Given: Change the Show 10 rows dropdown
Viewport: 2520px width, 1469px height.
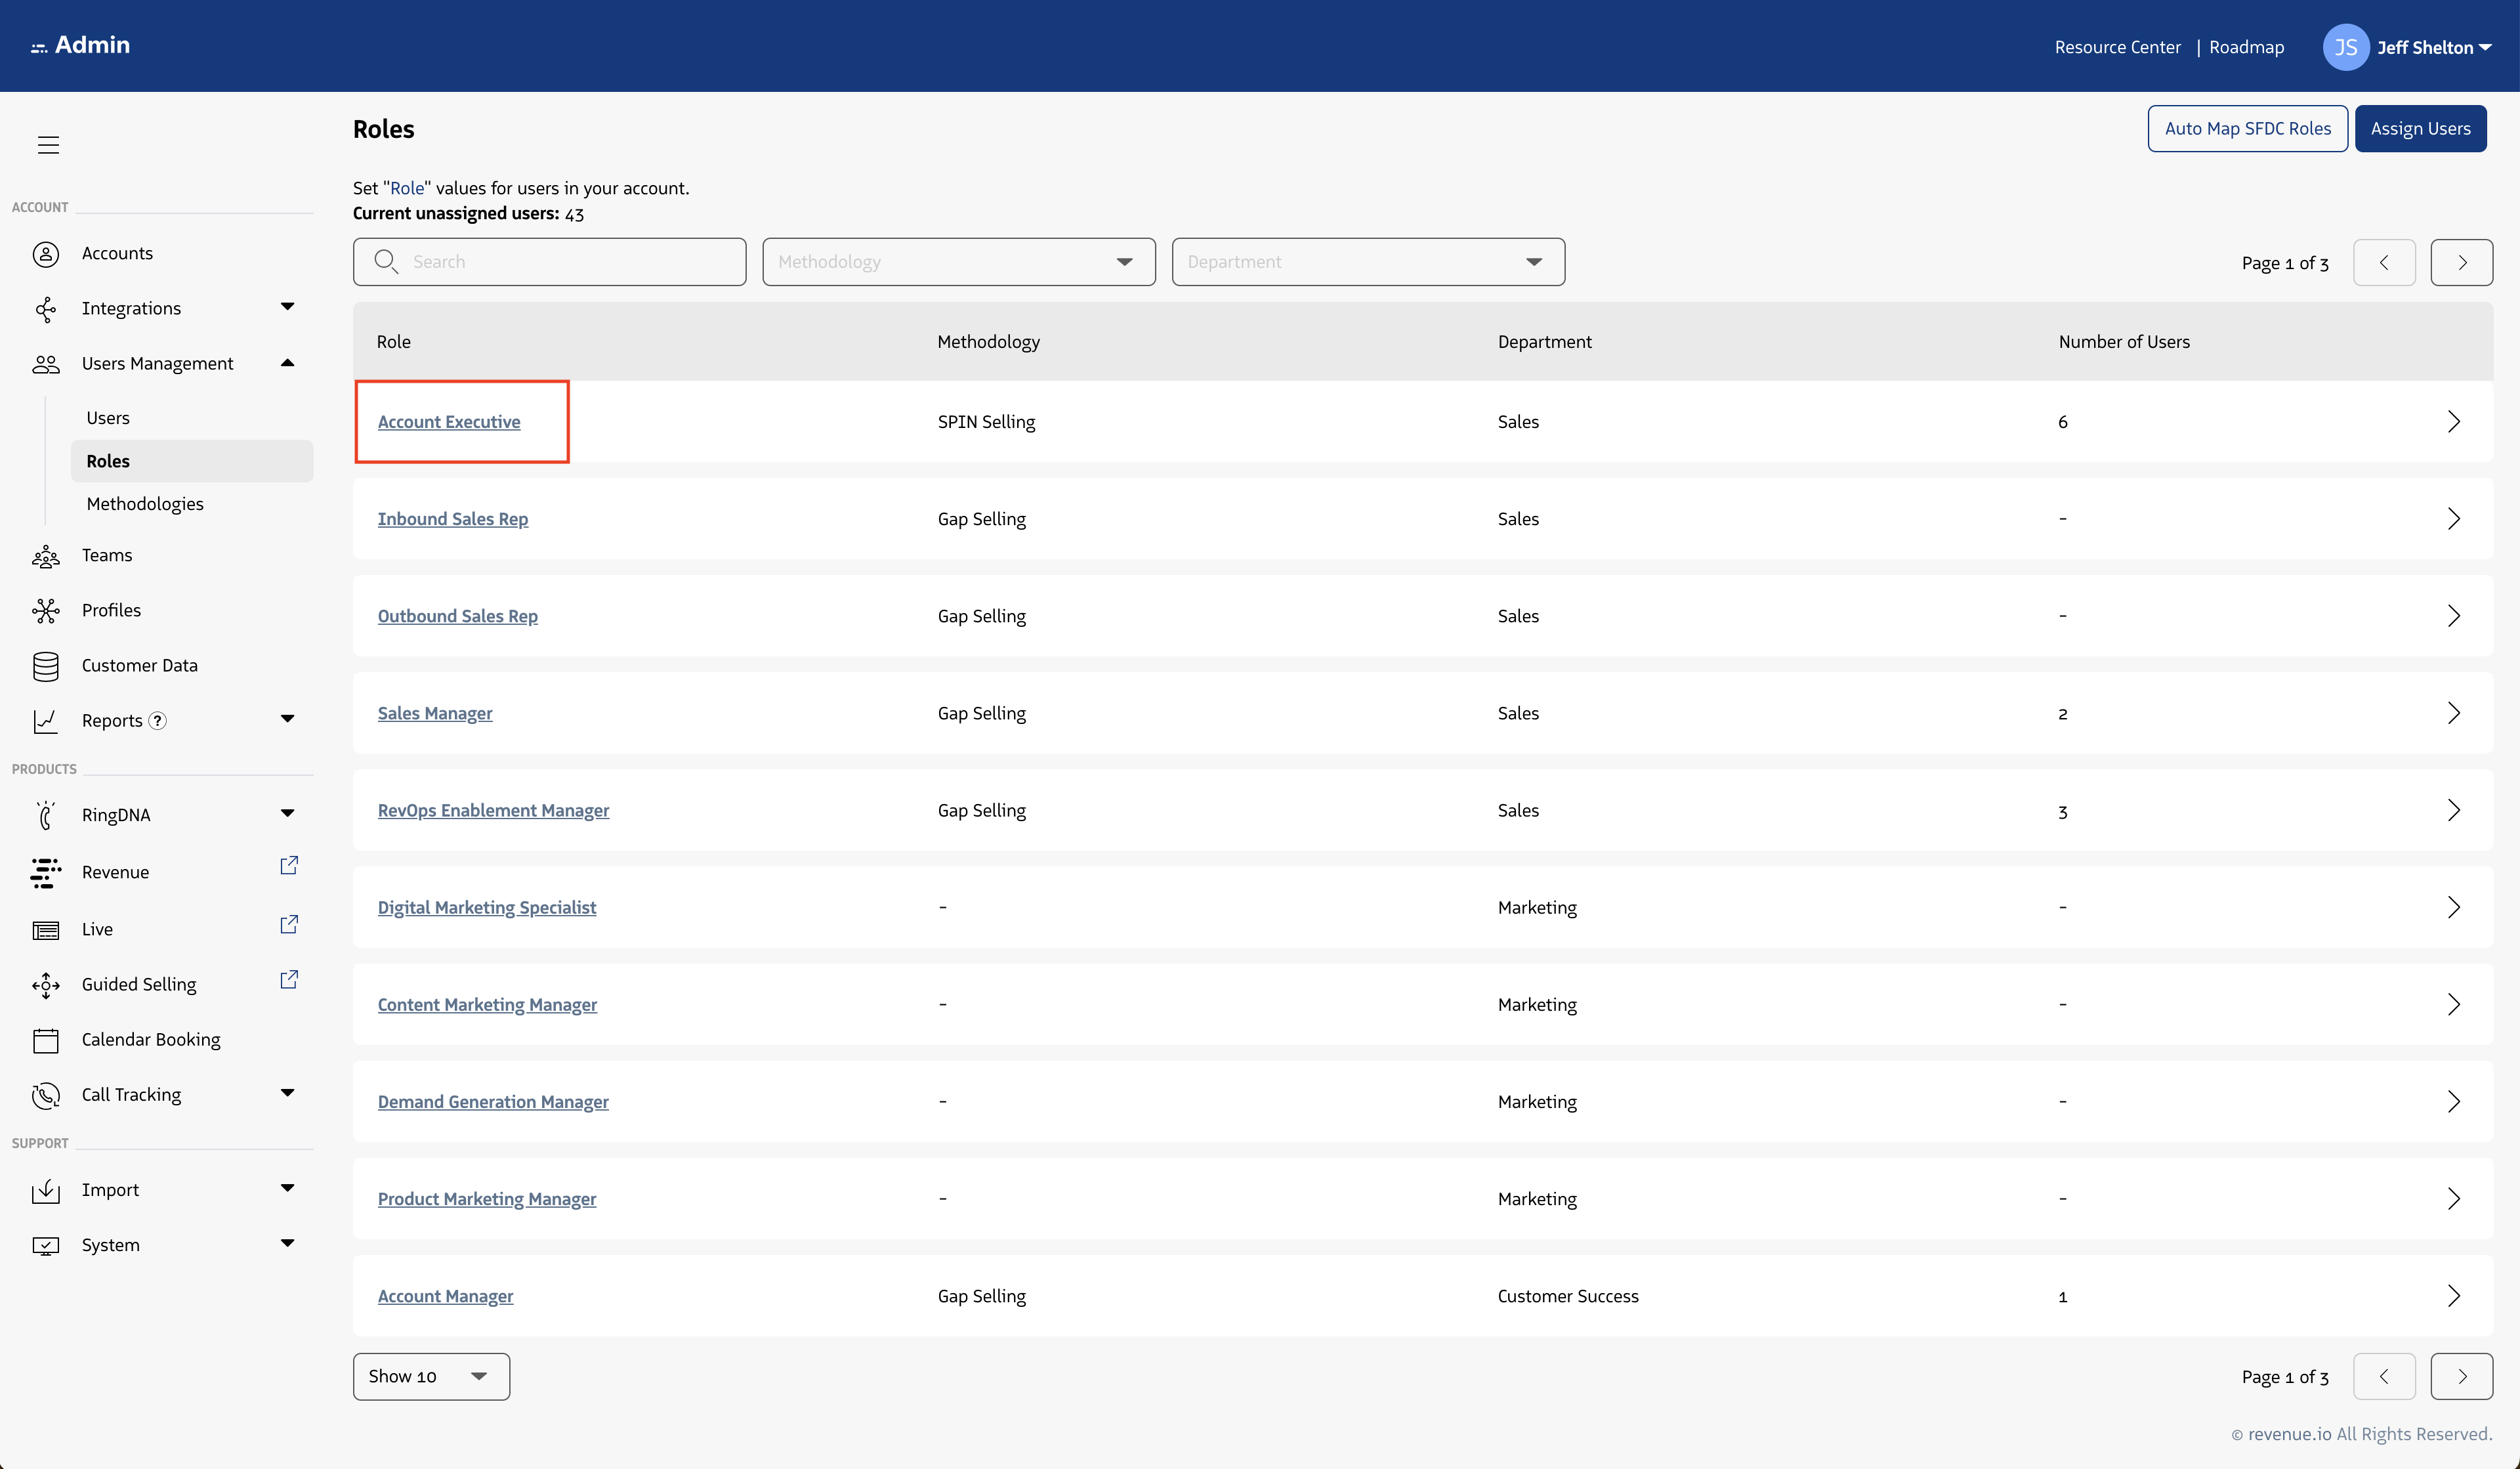Looking at the screenshot, I should coord(431,1377).
